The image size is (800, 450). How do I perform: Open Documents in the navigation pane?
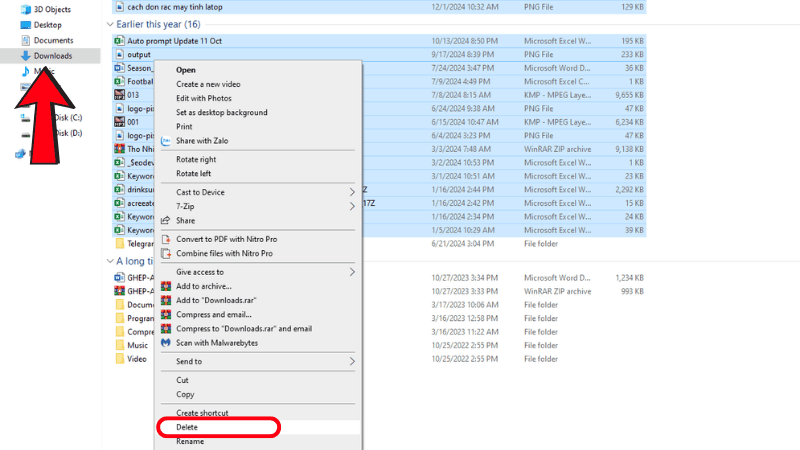[53, 40]
